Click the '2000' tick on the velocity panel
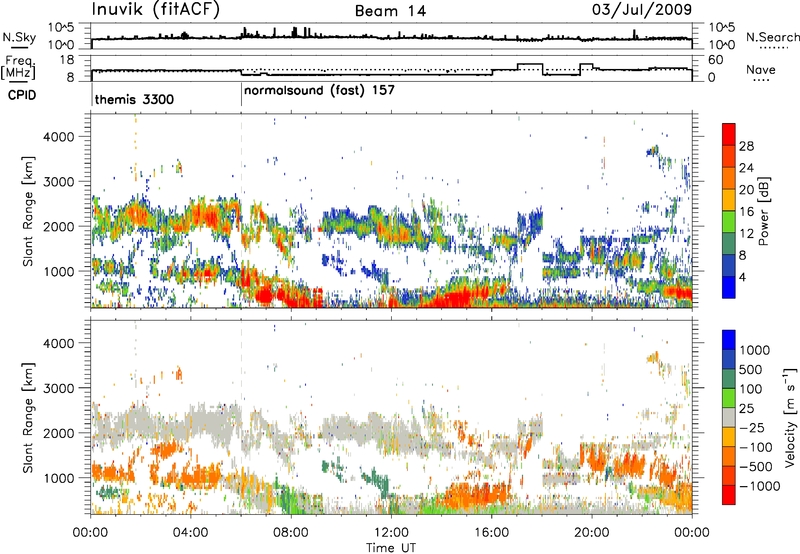 58,433
